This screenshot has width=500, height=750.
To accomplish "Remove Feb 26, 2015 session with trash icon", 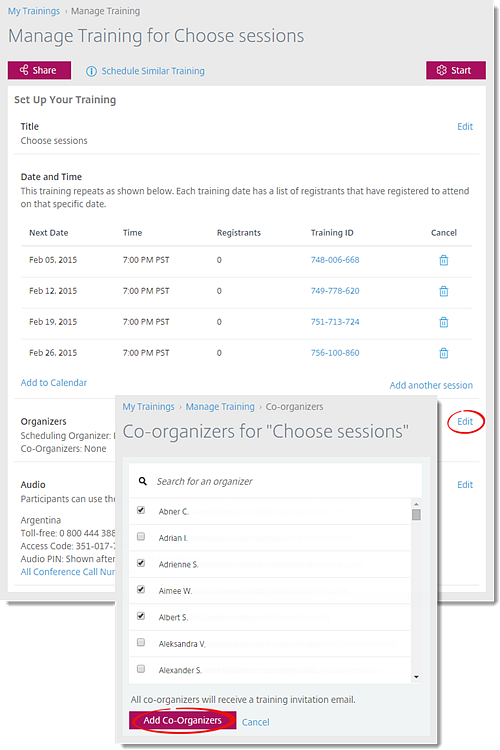I will pyautogui.click(x=444, y=353).
